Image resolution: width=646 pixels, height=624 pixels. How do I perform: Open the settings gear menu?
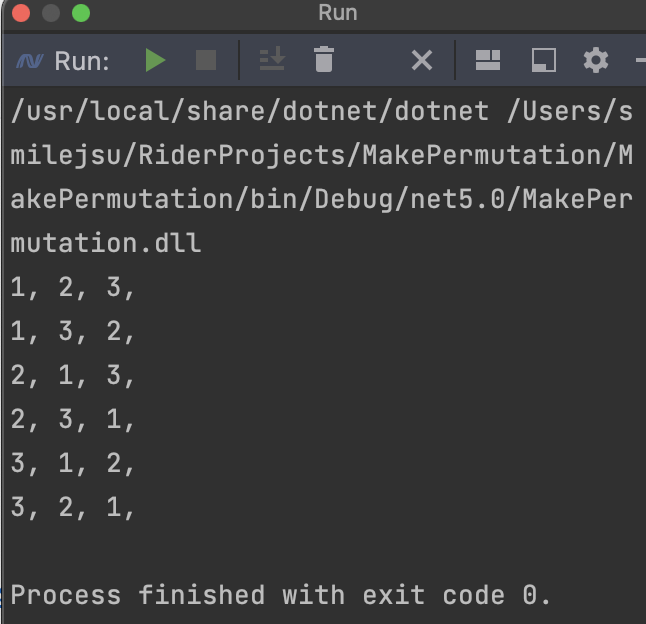click(596, 60)
